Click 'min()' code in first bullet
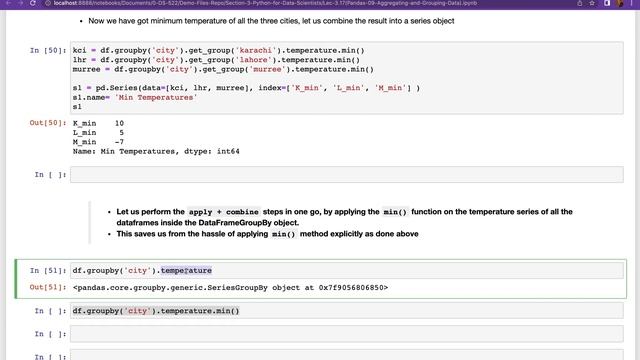640x360 pixels. click(395, 212)
